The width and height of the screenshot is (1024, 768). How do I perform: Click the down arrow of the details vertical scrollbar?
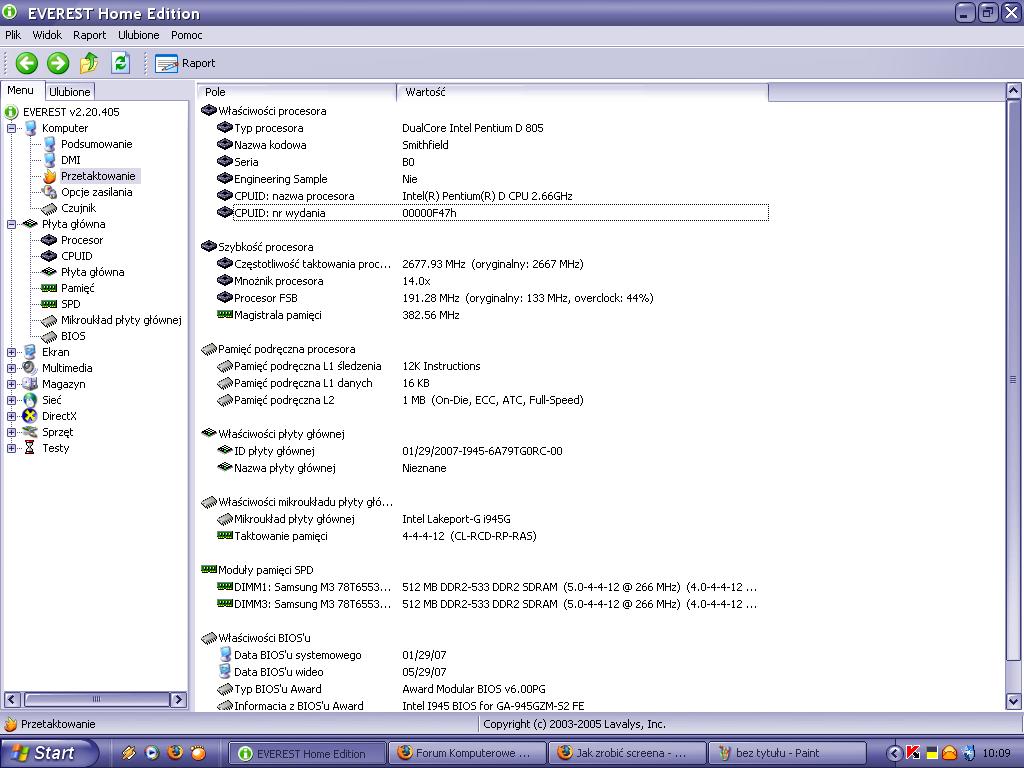click(1013, 701)
